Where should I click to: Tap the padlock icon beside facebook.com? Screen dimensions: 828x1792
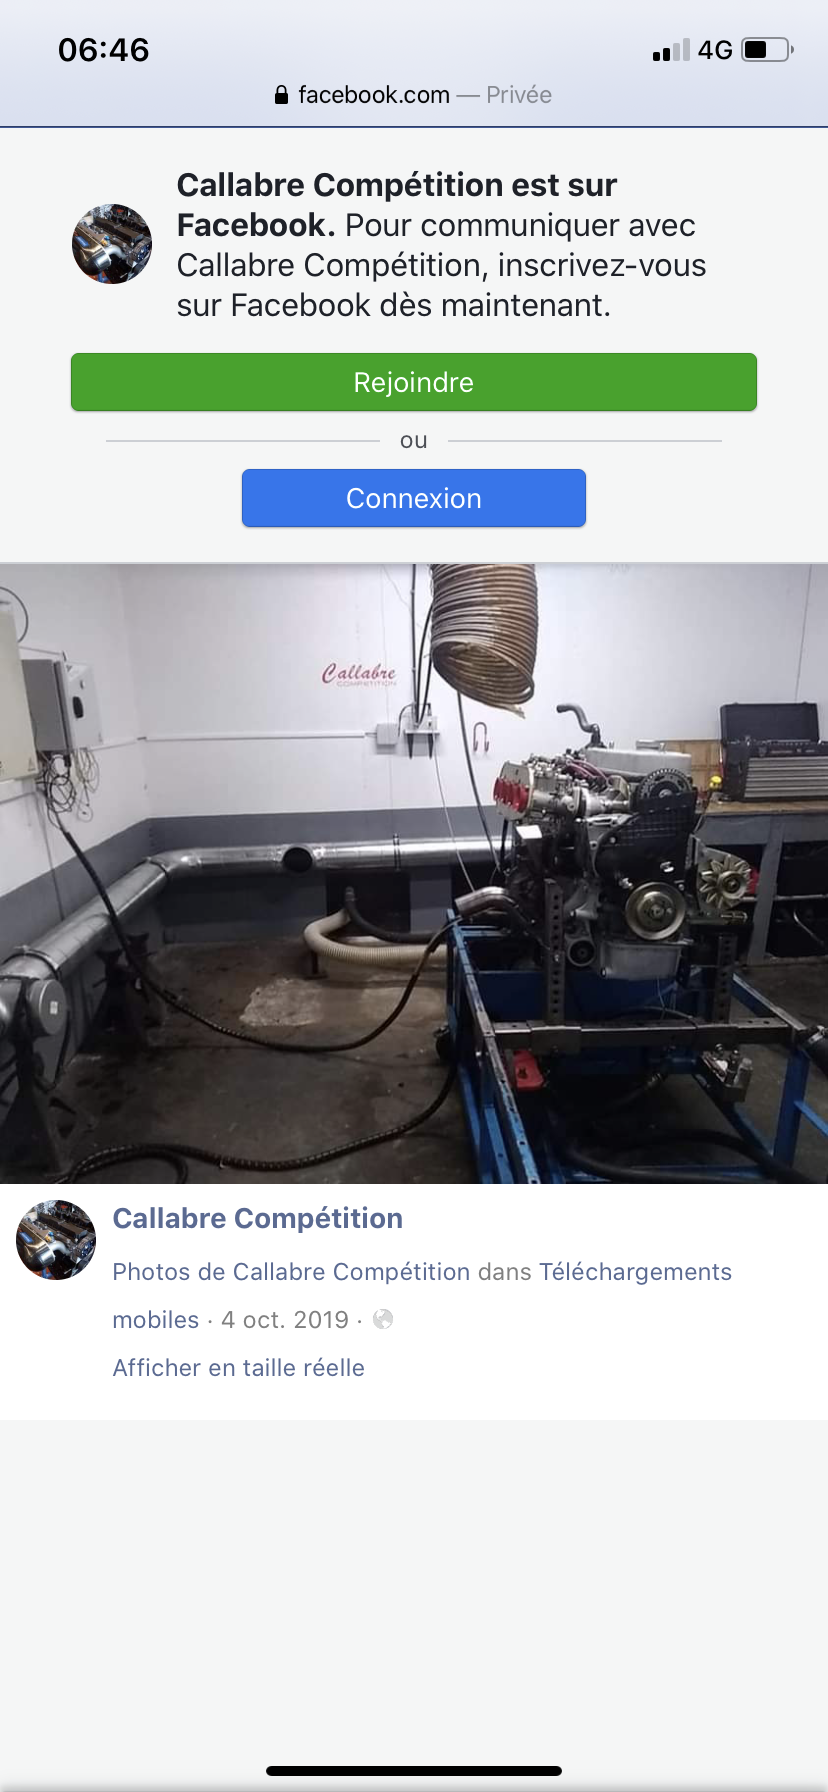click(x=281, y=95)
